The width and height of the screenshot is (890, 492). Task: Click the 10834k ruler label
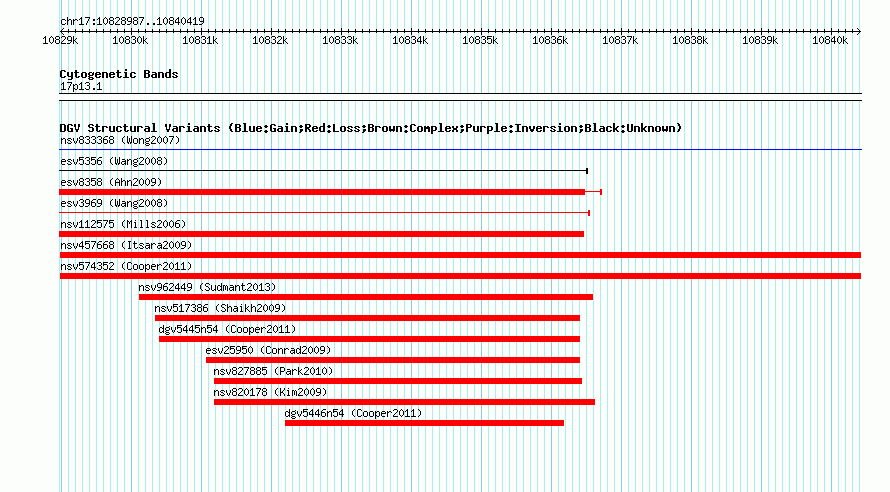coord(410,40)
